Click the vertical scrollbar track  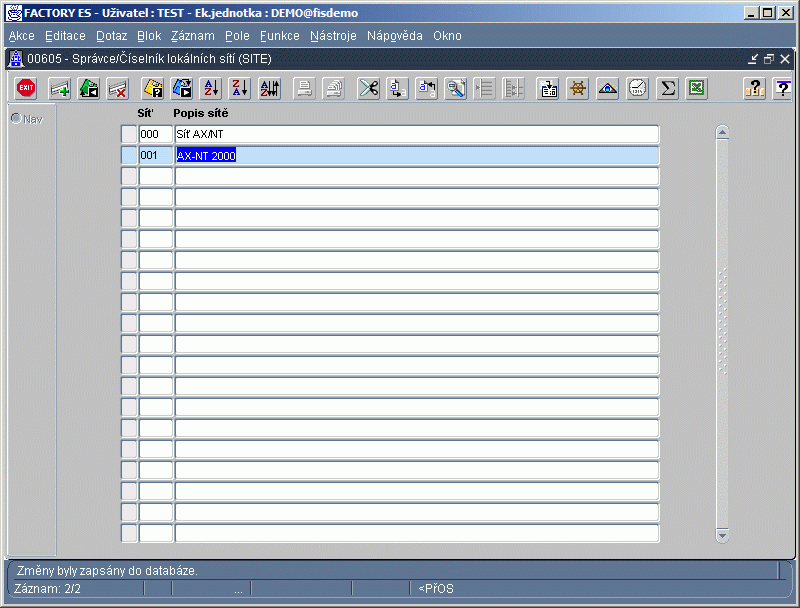722,334
